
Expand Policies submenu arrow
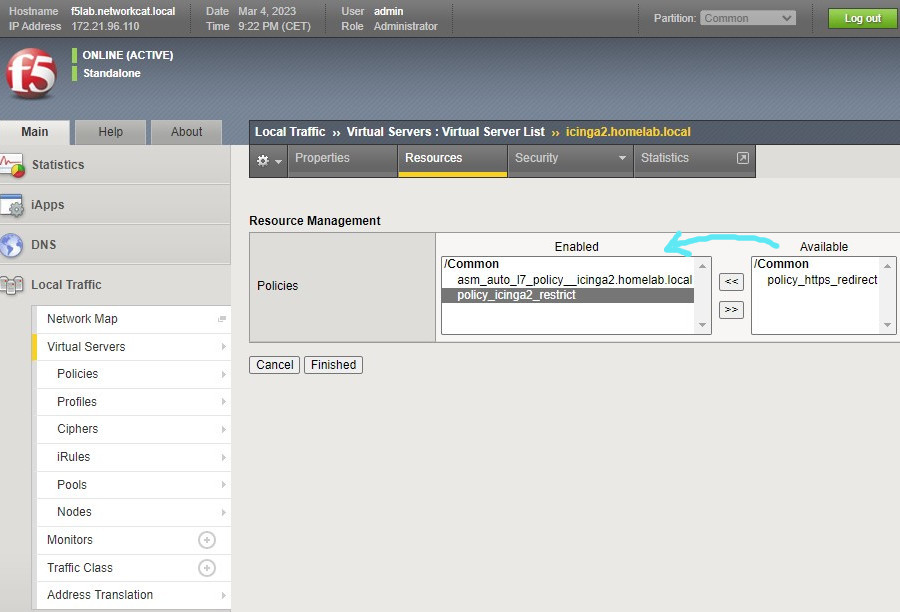tap(223, 374)
